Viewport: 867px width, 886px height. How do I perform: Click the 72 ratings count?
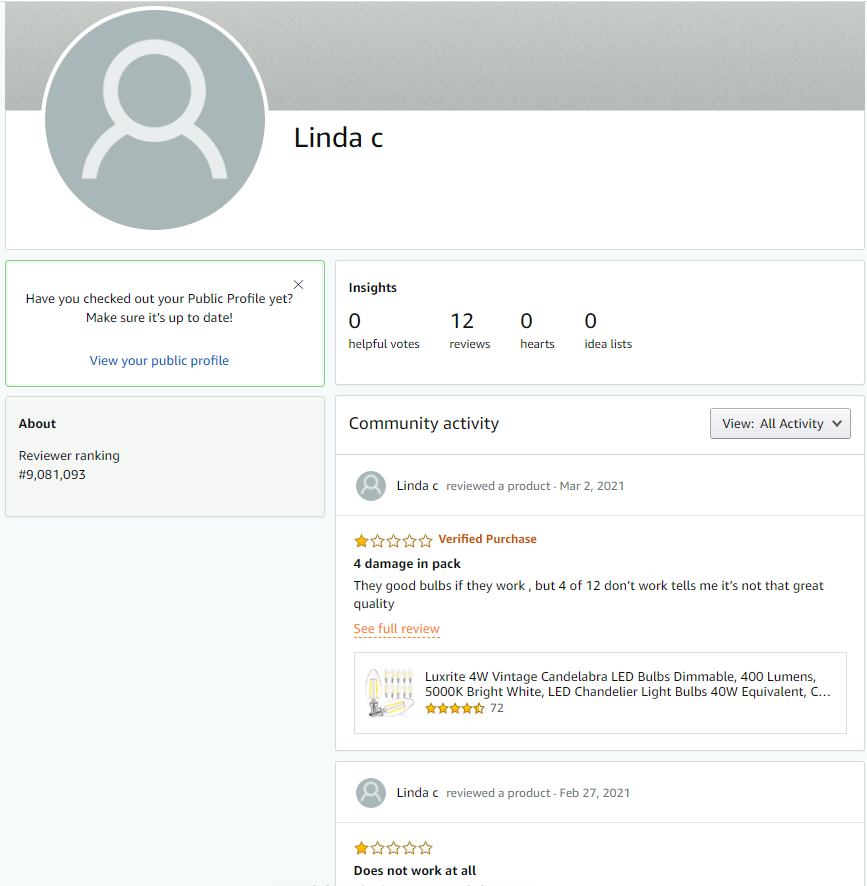tap(497, 708)
